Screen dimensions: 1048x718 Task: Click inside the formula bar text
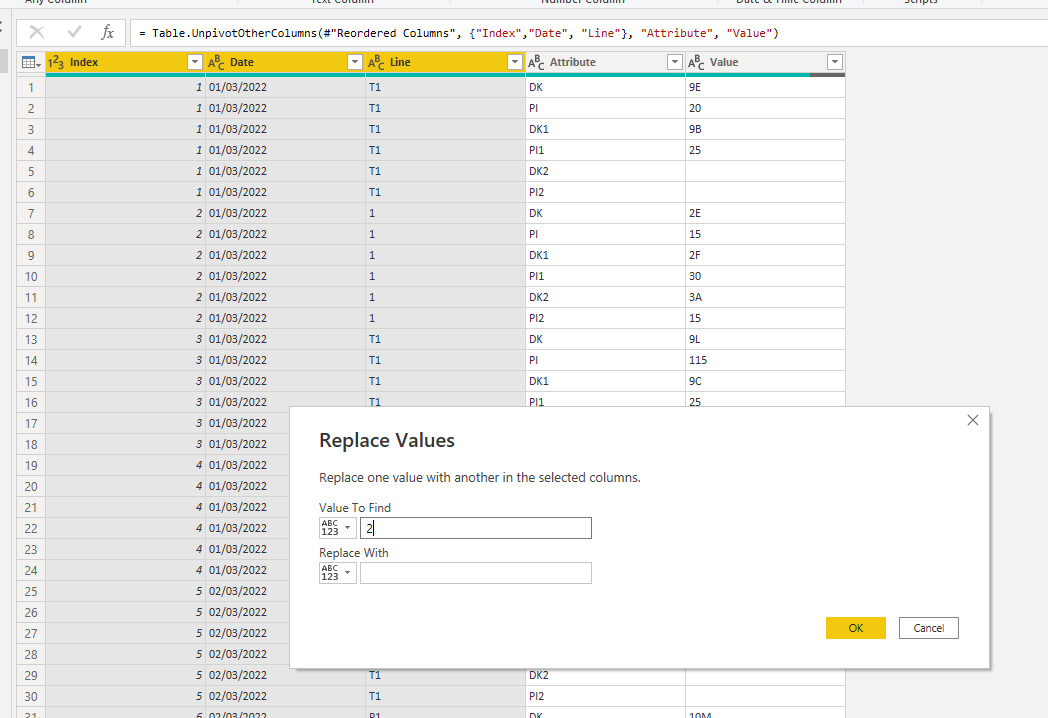pyautogui.click(x=458, y=33)
